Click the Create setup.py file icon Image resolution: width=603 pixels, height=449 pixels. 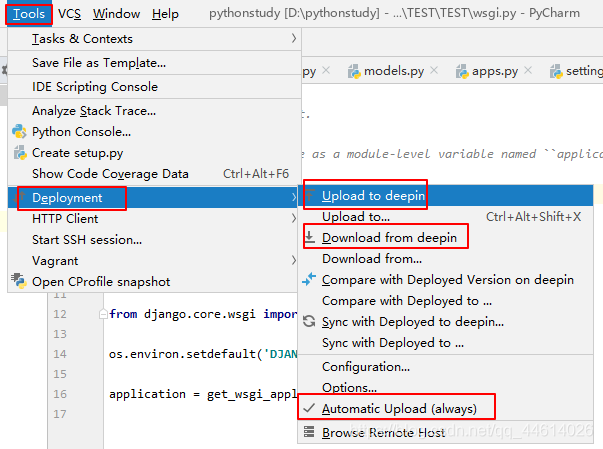pyautogui.click(x=20, y=153)
